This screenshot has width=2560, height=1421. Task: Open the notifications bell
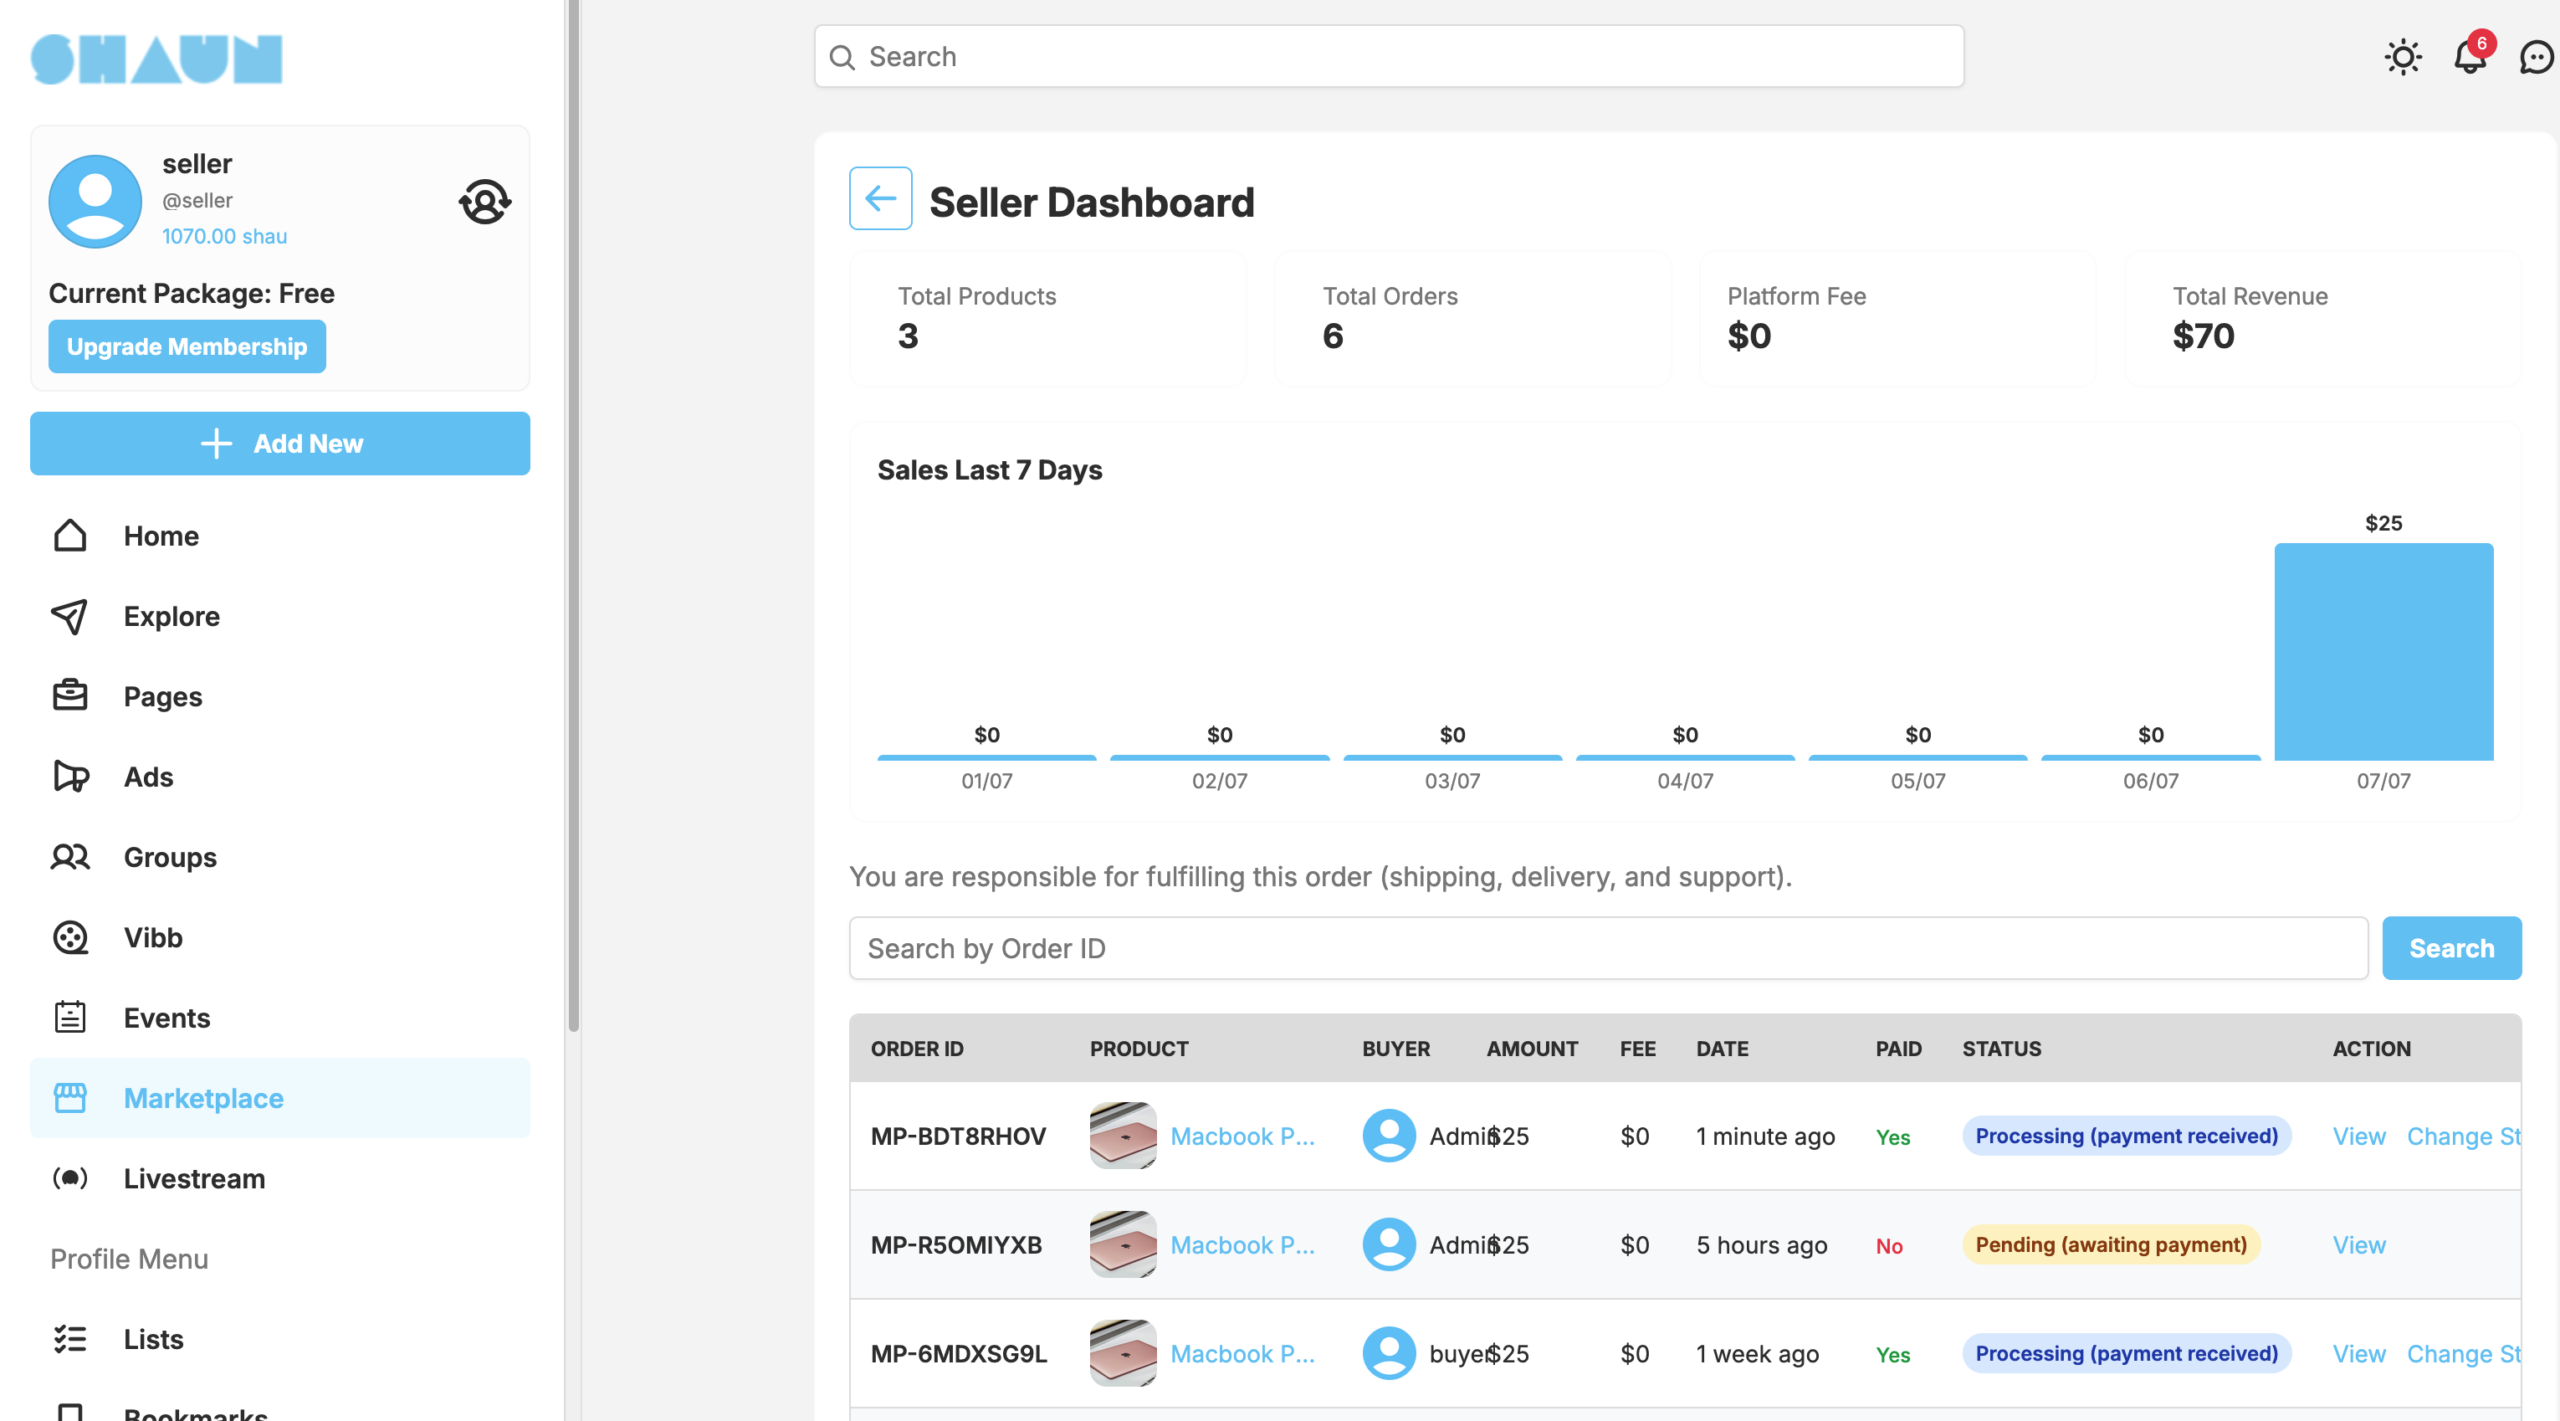tap(2471, 56)
